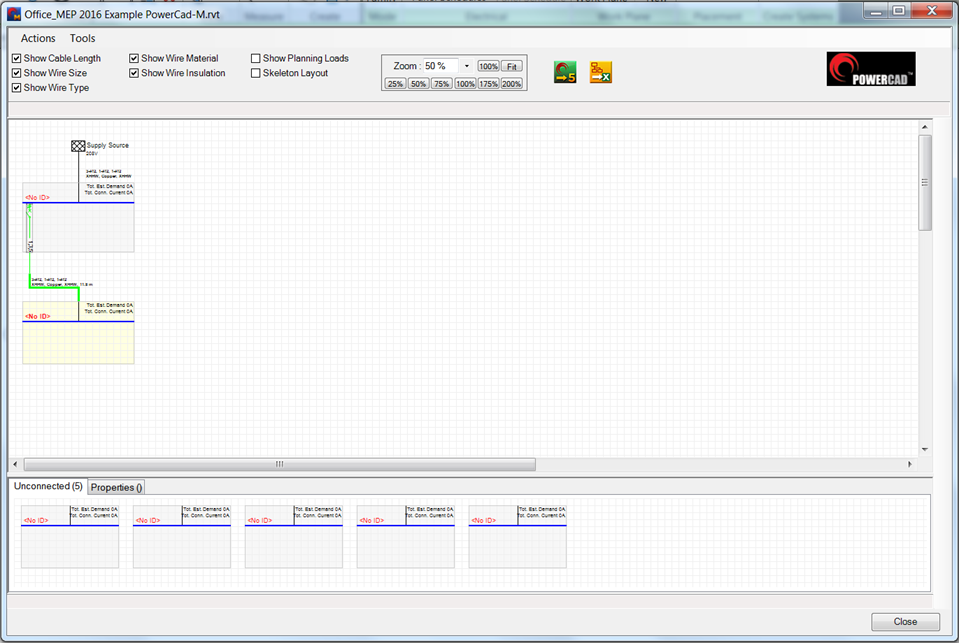The image size is (959, 643).
Task: Export the single line diagram to Excel
Action: click(600, 71)
